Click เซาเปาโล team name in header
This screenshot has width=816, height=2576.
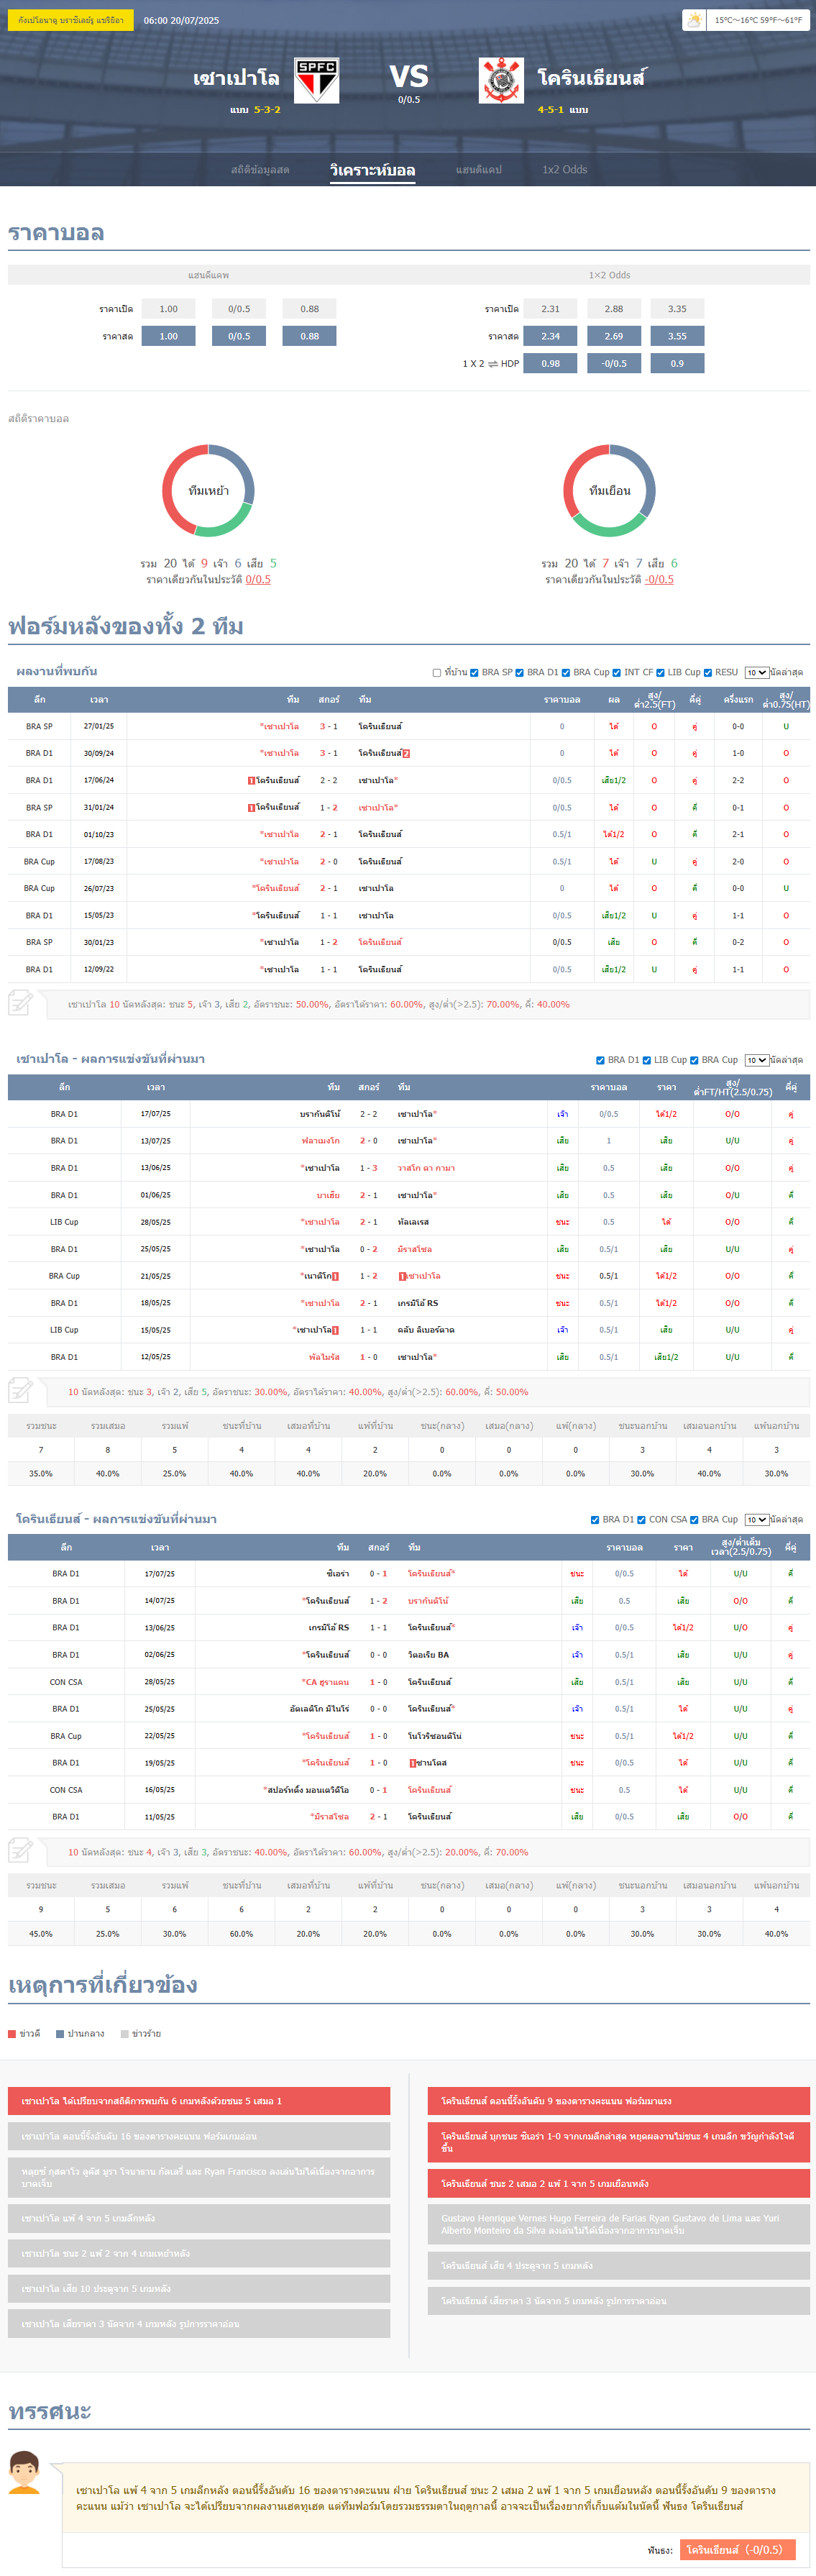point(236,78)
